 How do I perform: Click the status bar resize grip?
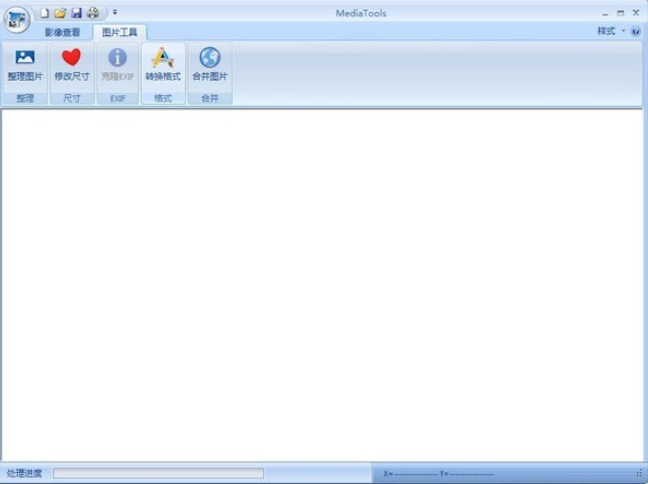click(x=640, y=474)
